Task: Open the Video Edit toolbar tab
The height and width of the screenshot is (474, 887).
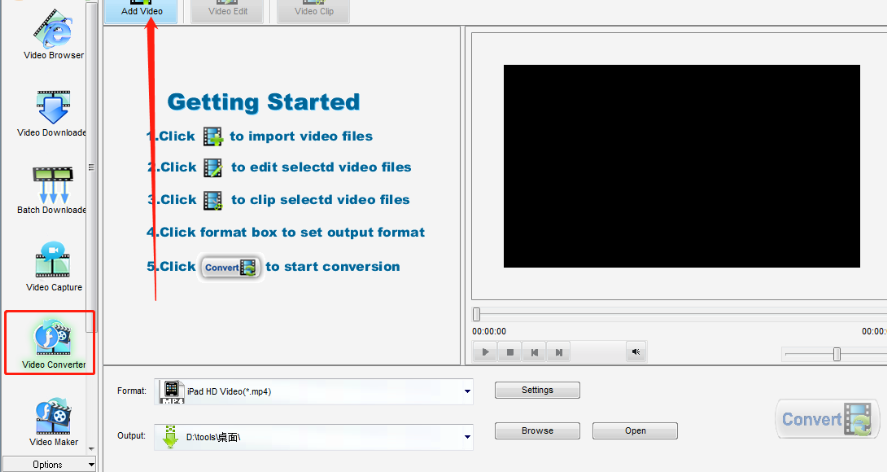Action: pyautogui.click(x=228, y=10)
